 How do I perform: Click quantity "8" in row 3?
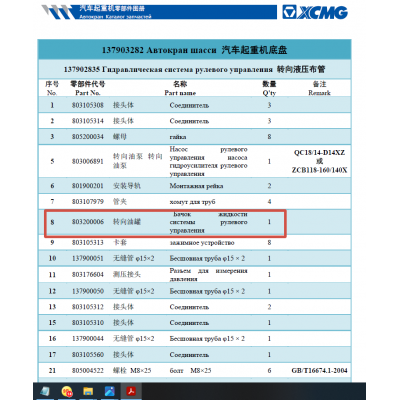[x=269, y=137]
